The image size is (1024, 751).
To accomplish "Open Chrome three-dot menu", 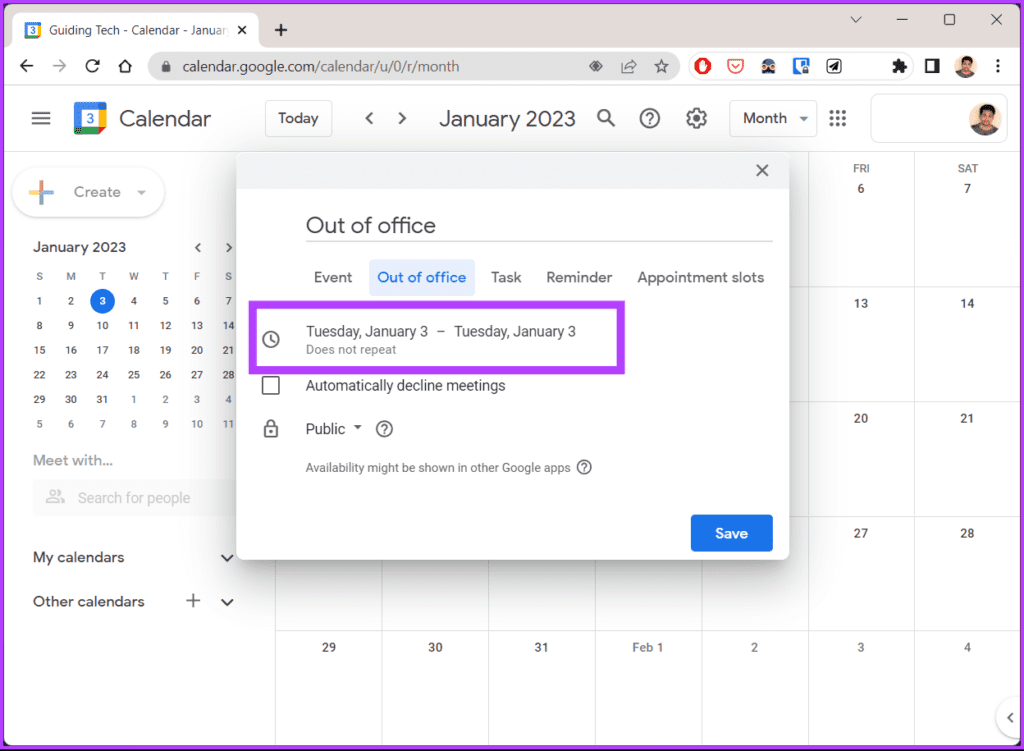I will [997, 66].
